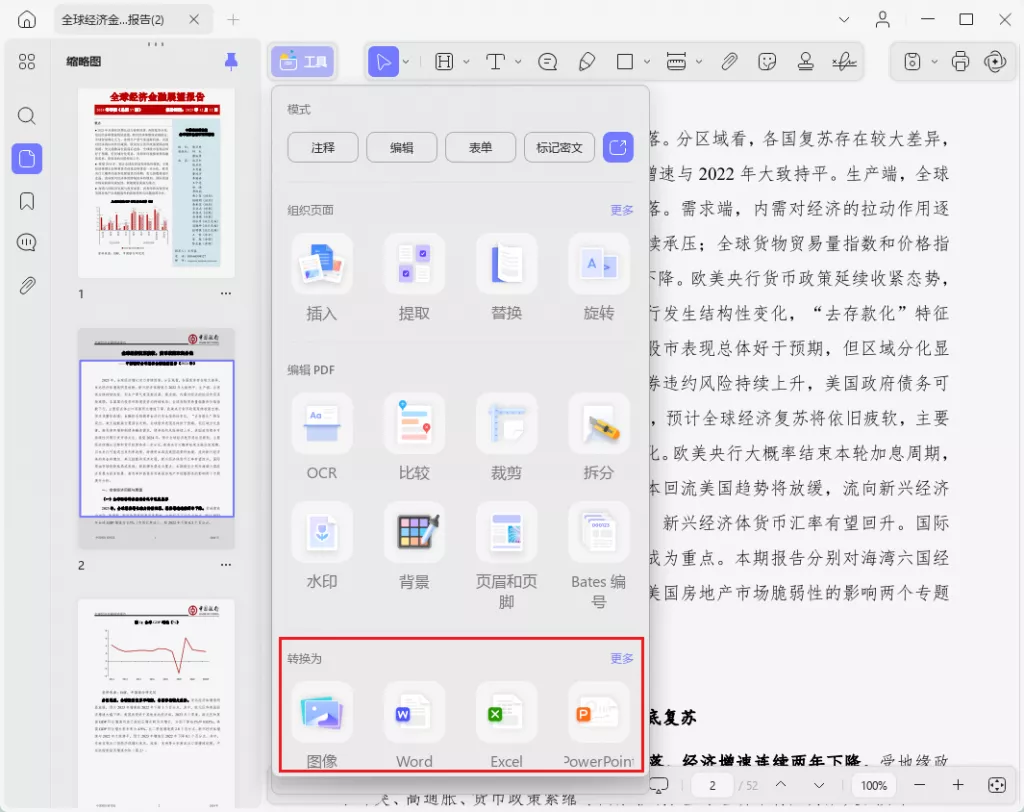Select the 拆分 split tool

[x=598, y=422]
